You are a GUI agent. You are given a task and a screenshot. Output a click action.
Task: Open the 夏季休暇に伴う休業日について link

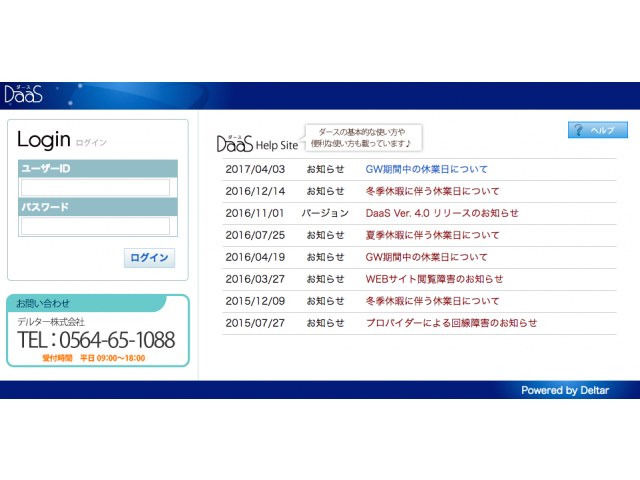click(433, 235)
